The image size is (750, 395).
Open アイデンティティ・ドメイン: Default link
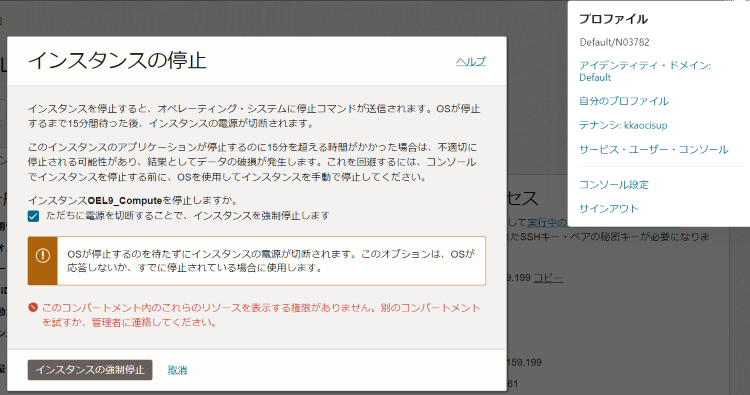pyautogui.click(x=645, y=71)
